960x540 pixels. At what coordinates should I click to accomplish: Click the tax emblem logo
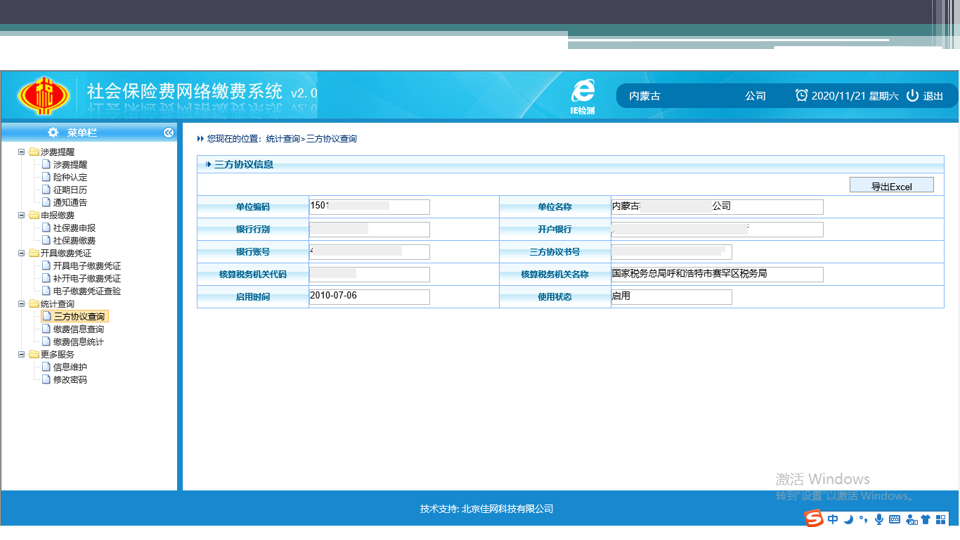pyautogui.click(x=43, y=96)
